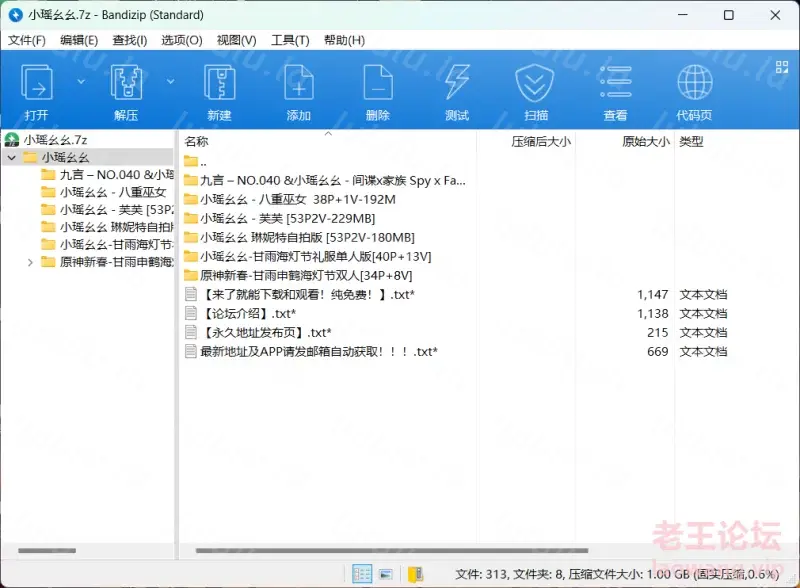Click the folder icon beside 八重巫女 row

191,200
